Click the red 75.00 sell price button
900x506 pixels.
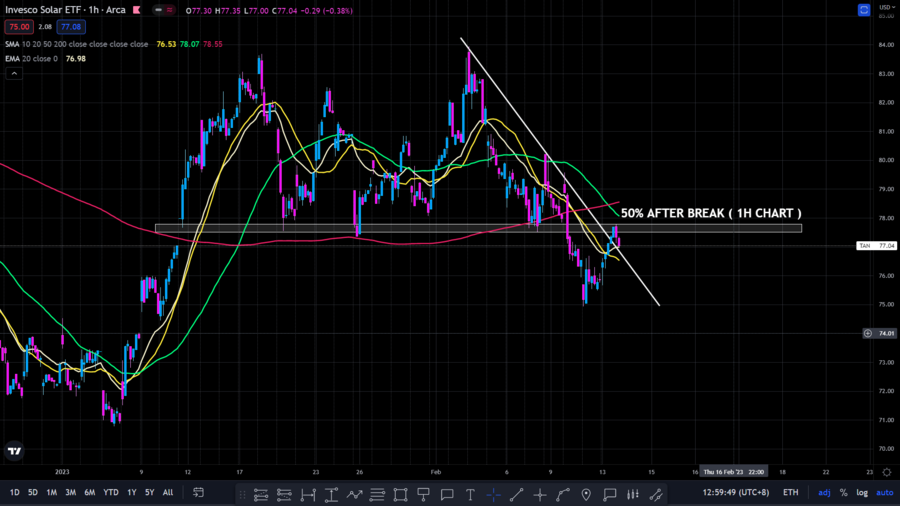[19, 26]
